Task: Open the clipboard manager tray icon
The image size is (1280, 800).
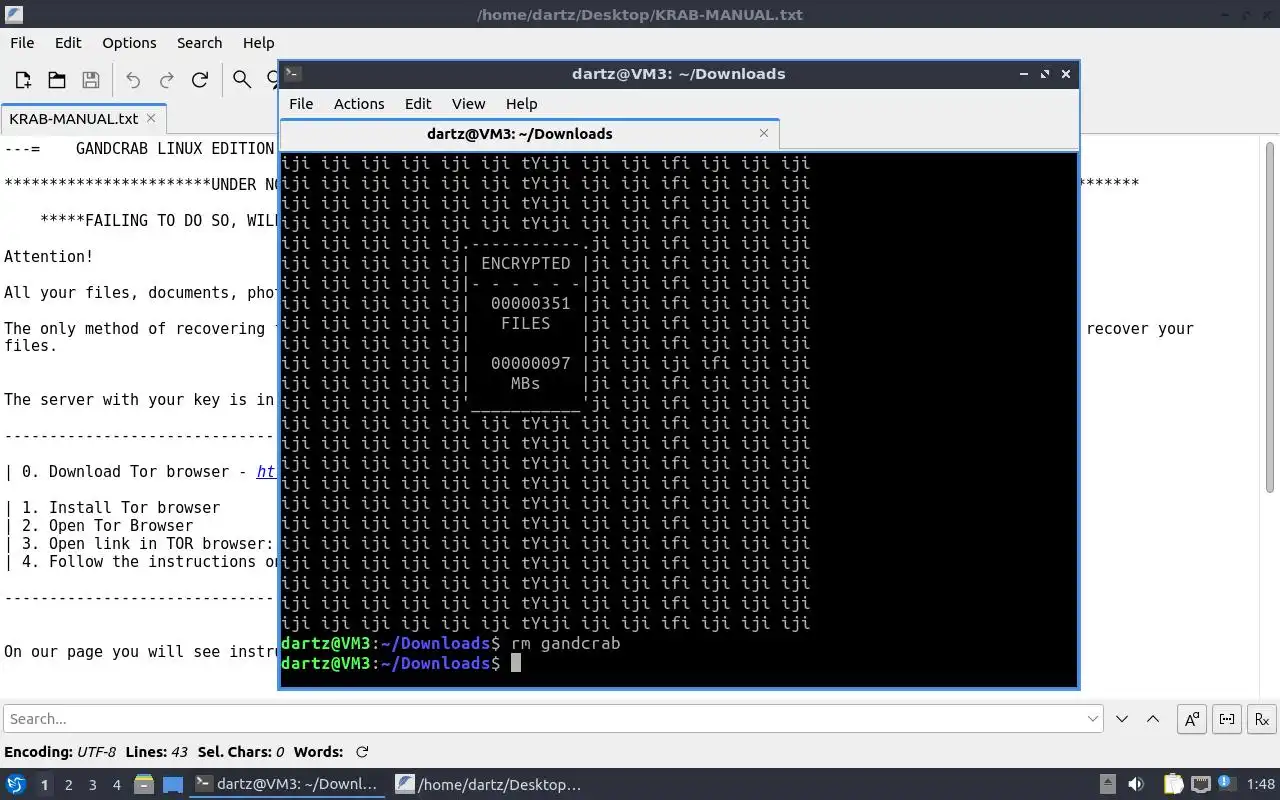Action: click(1173, 784)
